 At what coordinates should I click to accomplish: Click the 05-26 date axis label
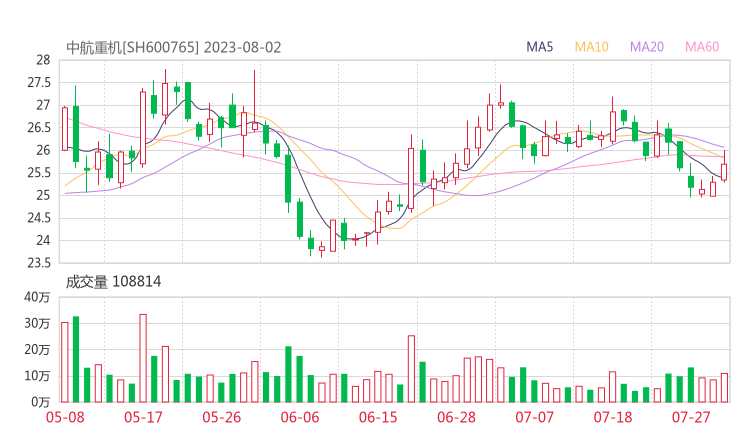(221, 417)
